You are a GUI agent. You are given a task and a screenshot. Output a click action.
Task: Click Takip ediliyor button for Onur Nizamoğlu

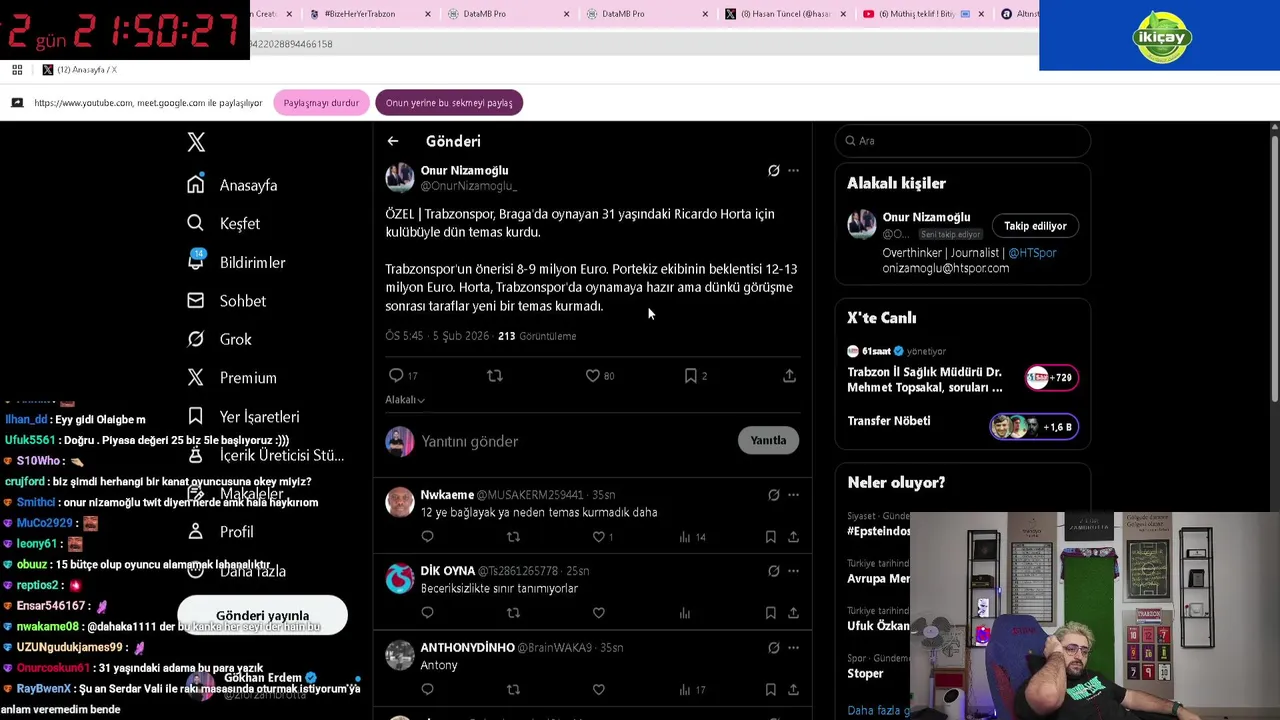(x=1035, y=226)
